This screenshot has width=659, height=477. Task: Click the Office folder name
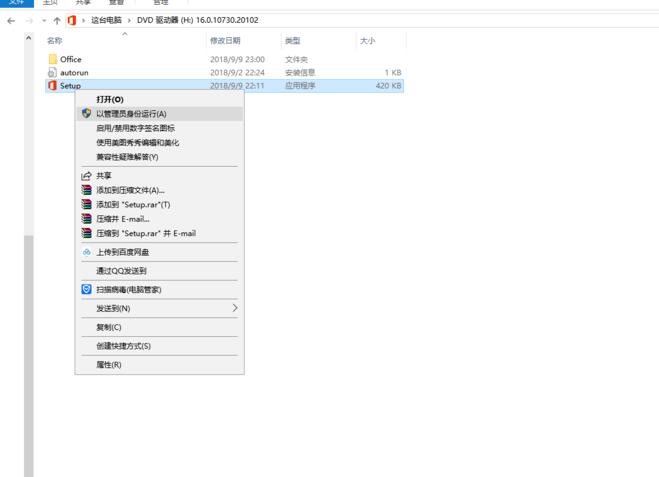click(71, 59)
